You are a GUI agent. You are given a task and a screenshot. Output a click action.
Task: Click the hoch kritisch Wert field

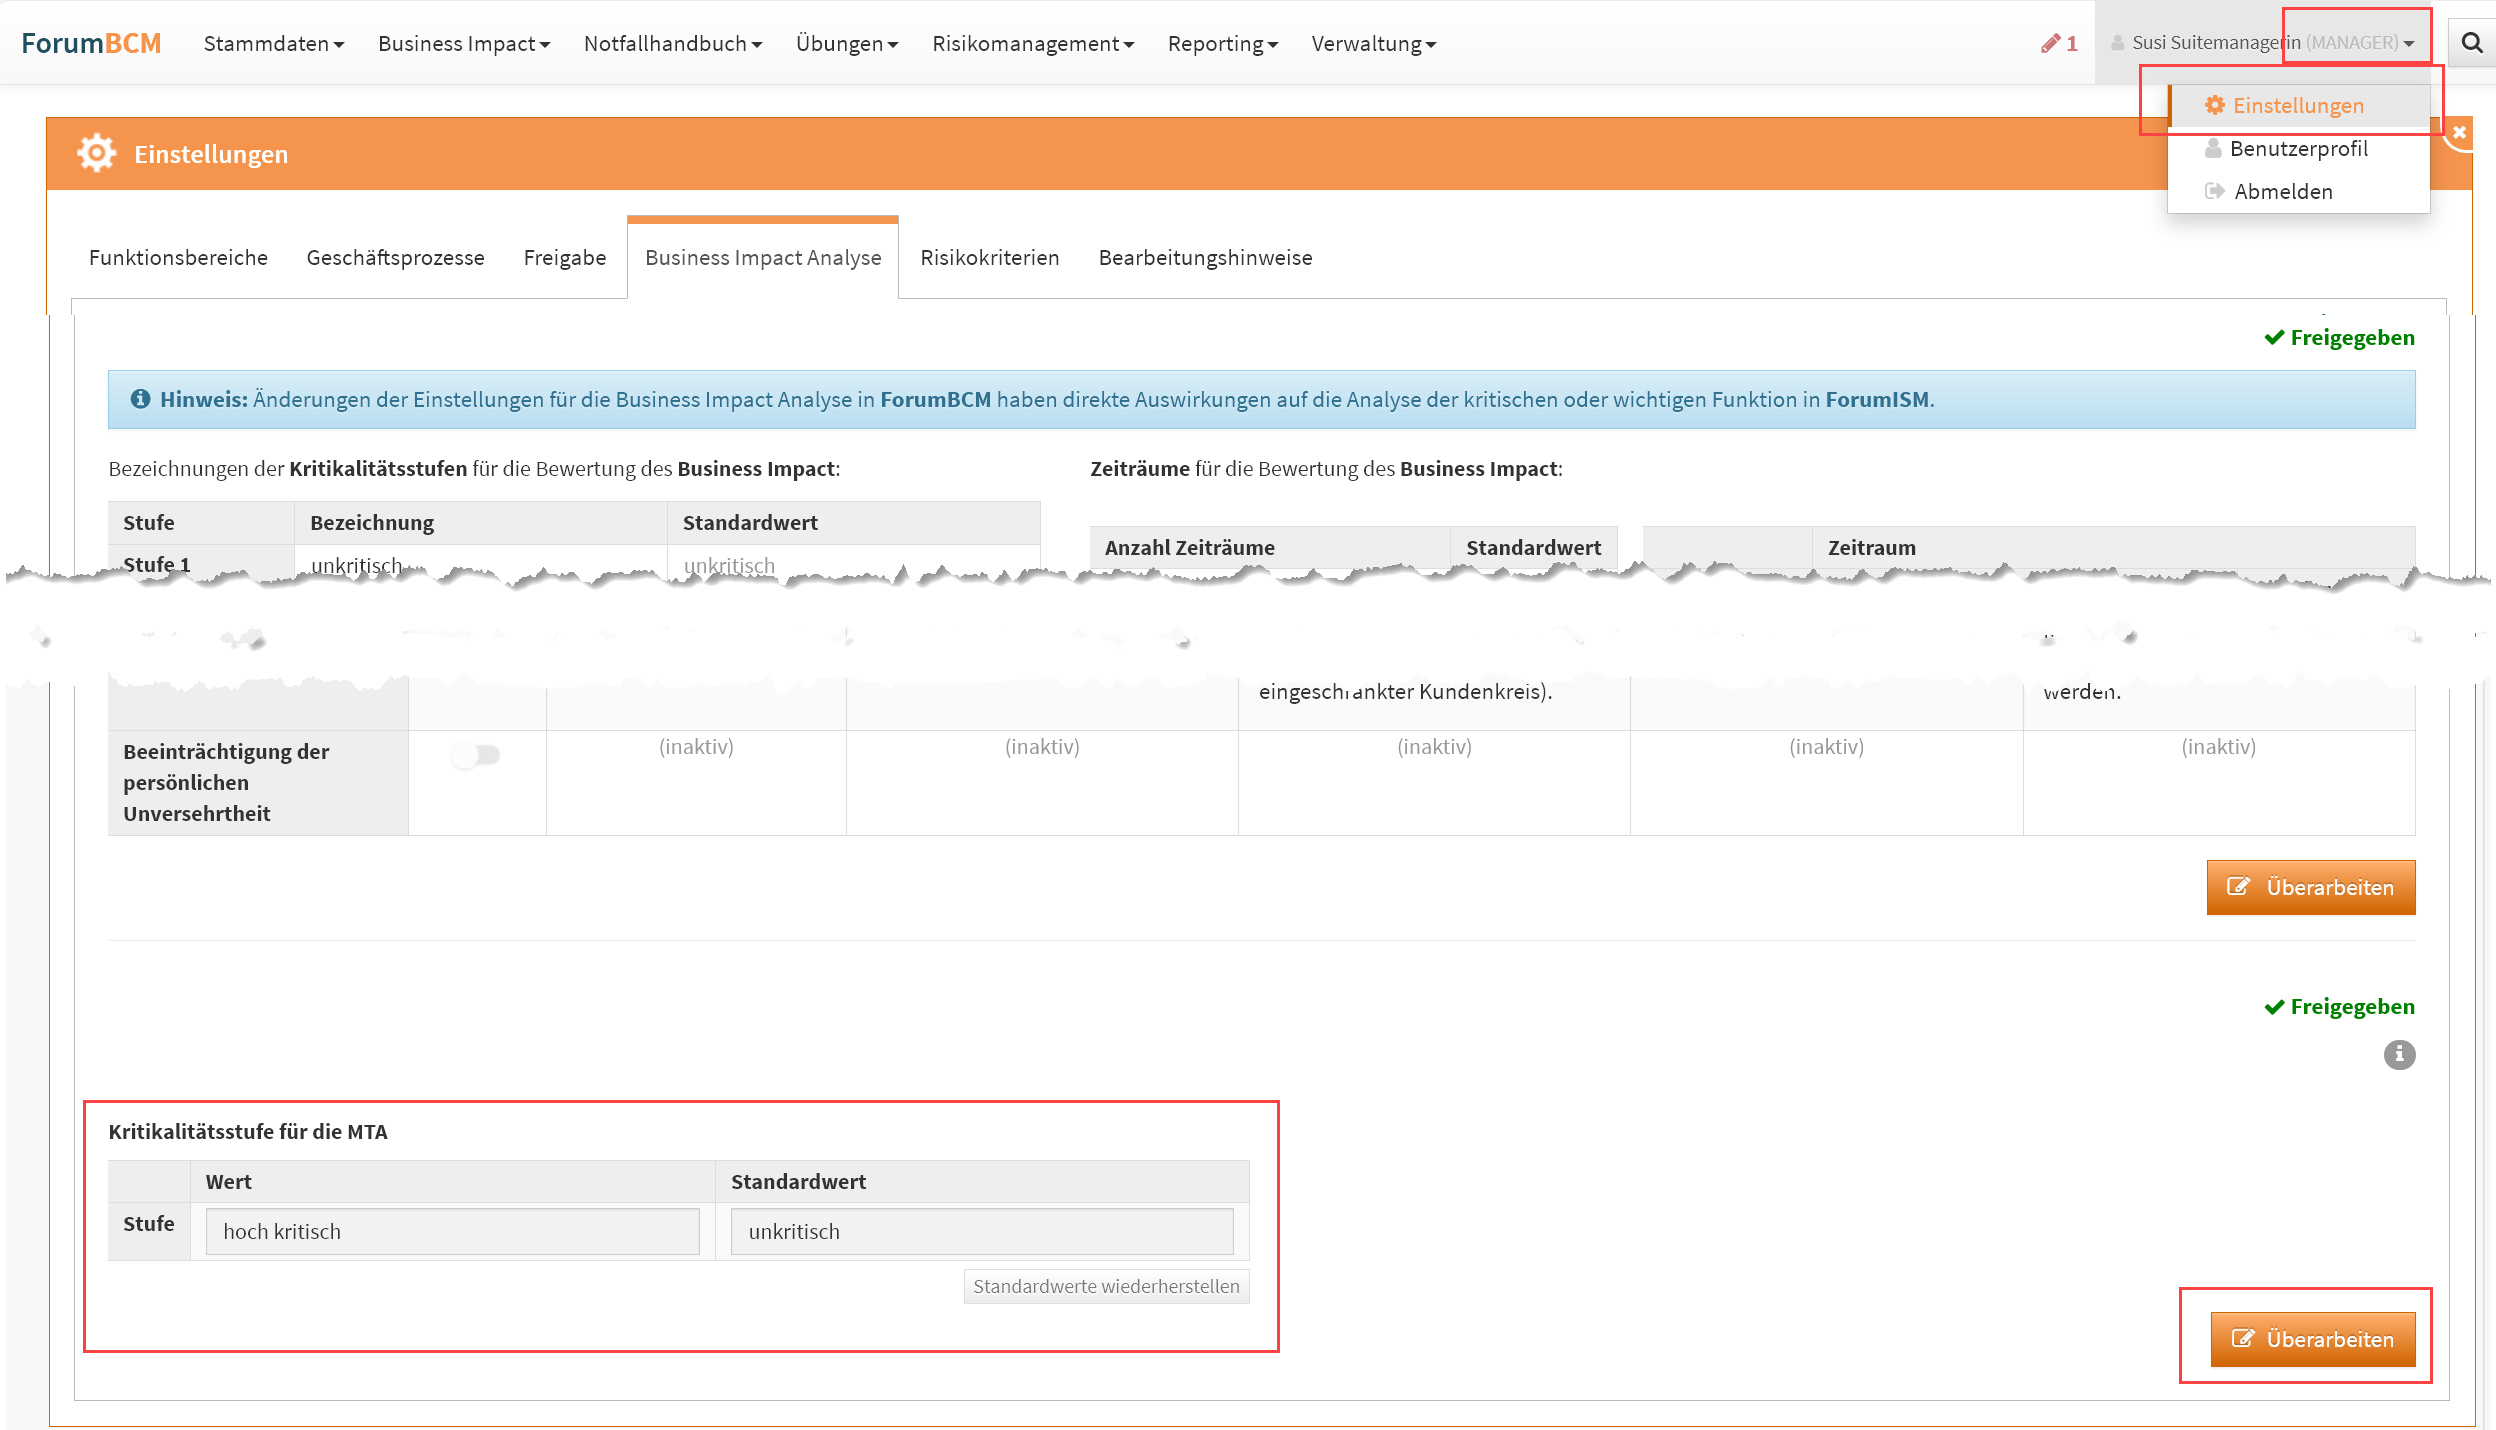pos(452,1231)
